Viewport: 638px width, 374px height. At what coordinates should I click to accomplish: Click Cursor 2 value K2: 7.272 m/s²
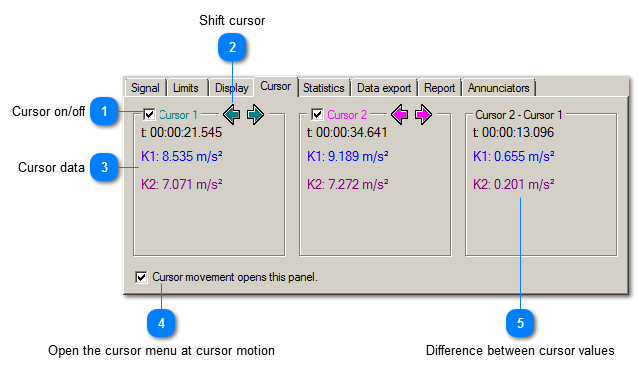click(347, 184)
